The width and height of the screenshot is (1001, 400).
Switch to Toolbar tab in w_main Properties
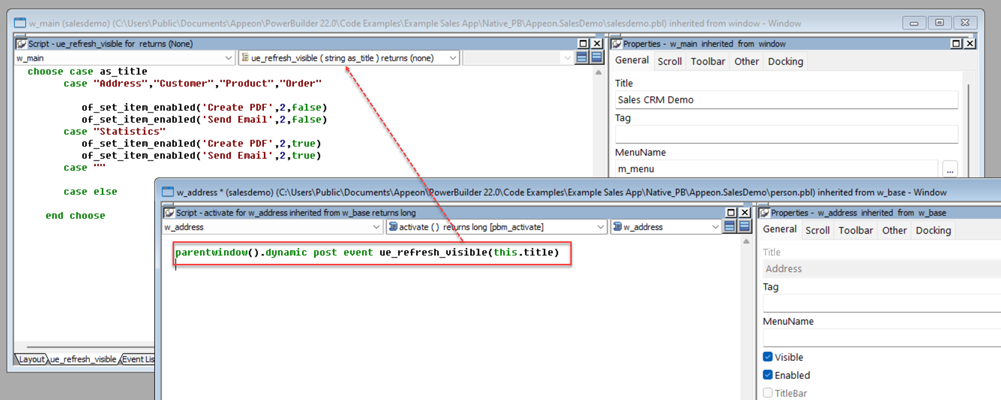click(708, 61)
